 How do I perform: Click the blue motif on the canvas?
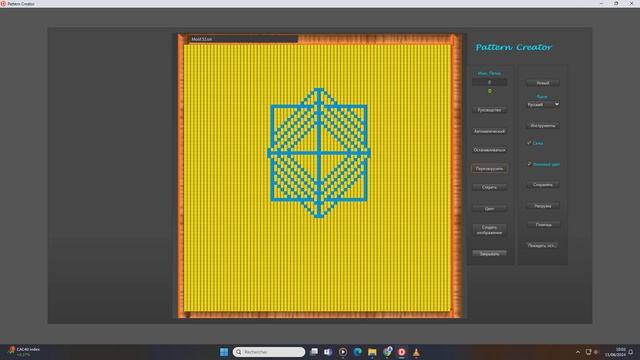coord(319,153)
